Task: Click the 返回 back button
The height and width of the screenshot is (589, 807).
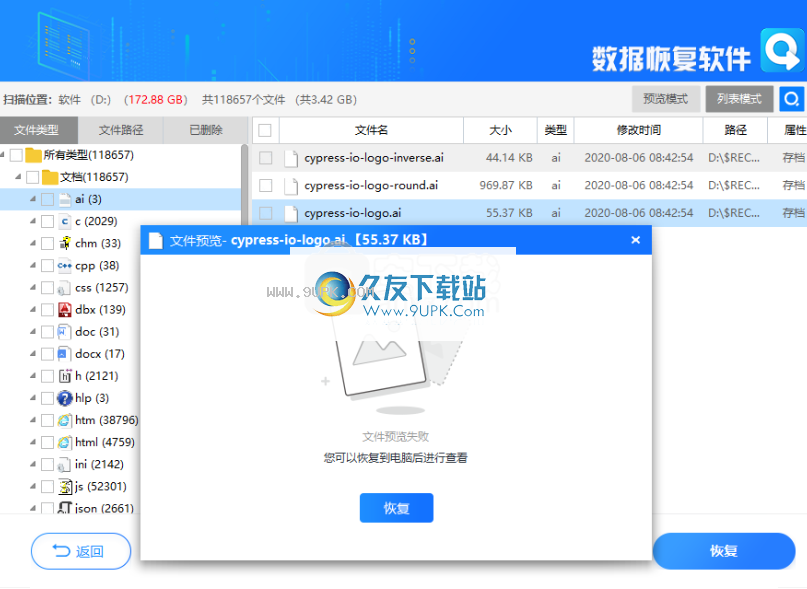Action: [x=81, y=551]
